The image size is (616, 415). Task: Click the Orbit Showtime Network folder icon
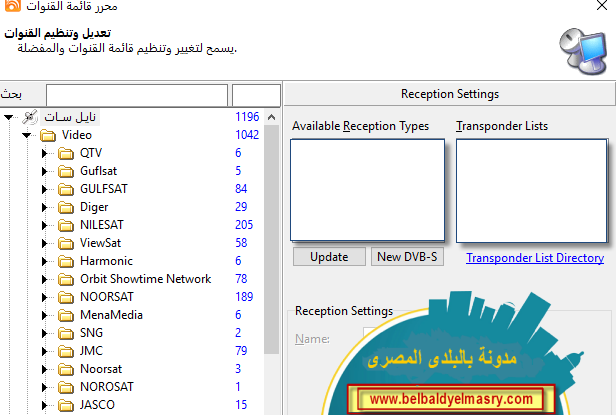[66, 279]
